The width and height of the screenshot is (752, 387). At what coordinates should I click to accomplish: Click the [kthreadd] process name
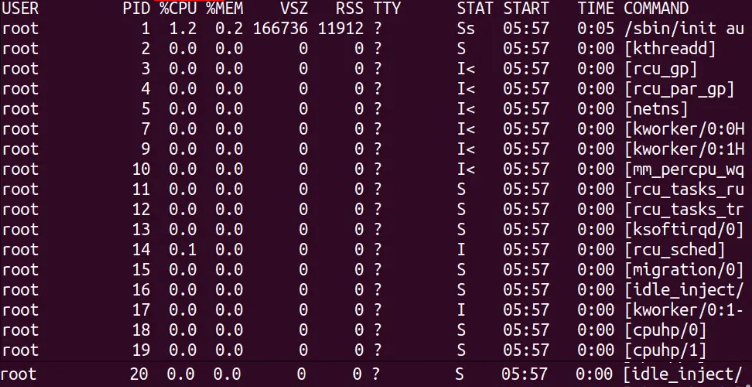(670, 49)
